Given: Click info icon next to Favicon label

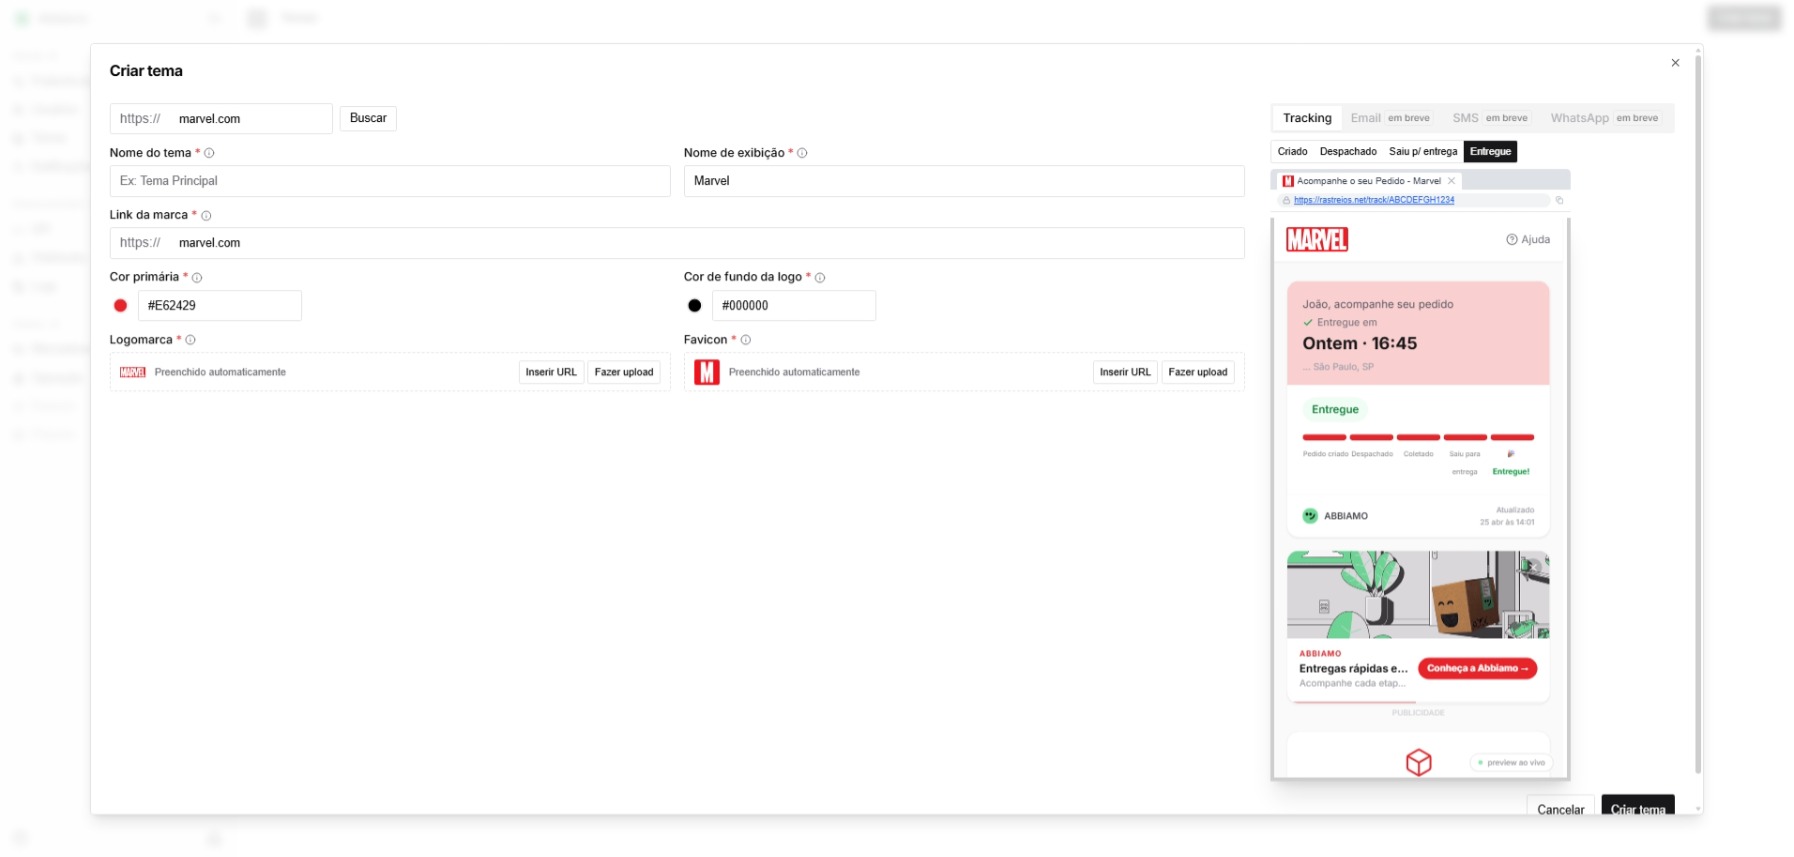Looking at the screenshot, I should click(746, 340).
